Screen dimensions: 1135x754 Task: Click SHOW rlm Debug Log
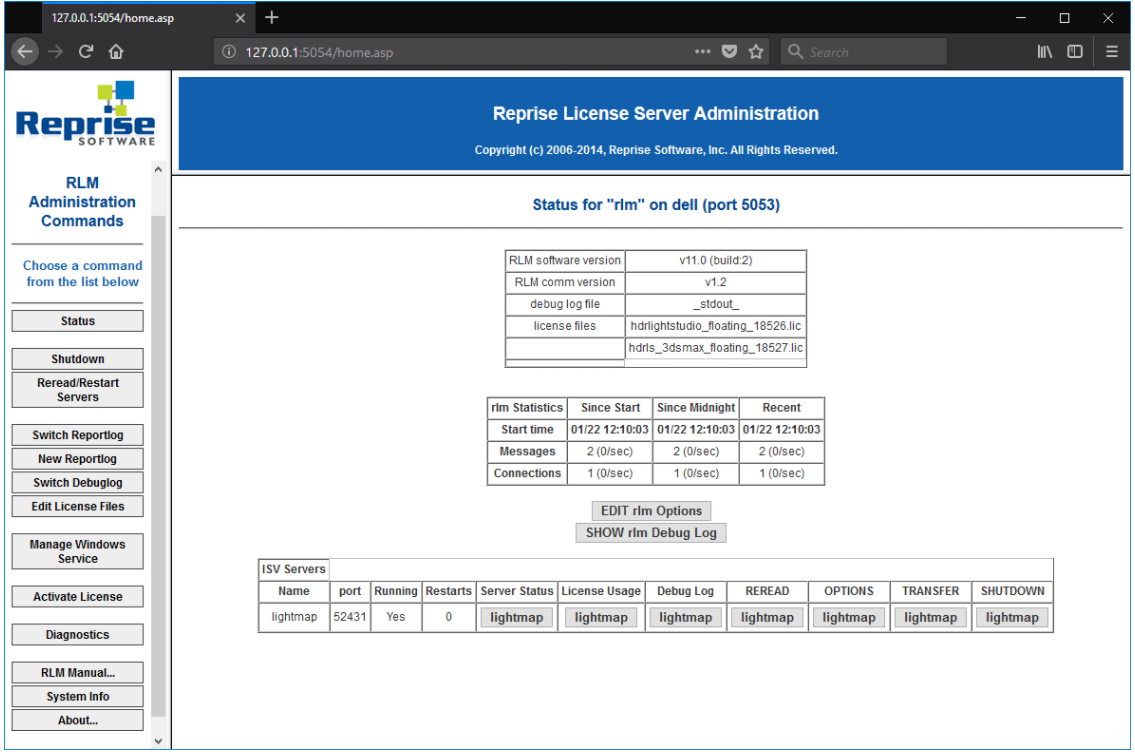click(x=651, y=533)
